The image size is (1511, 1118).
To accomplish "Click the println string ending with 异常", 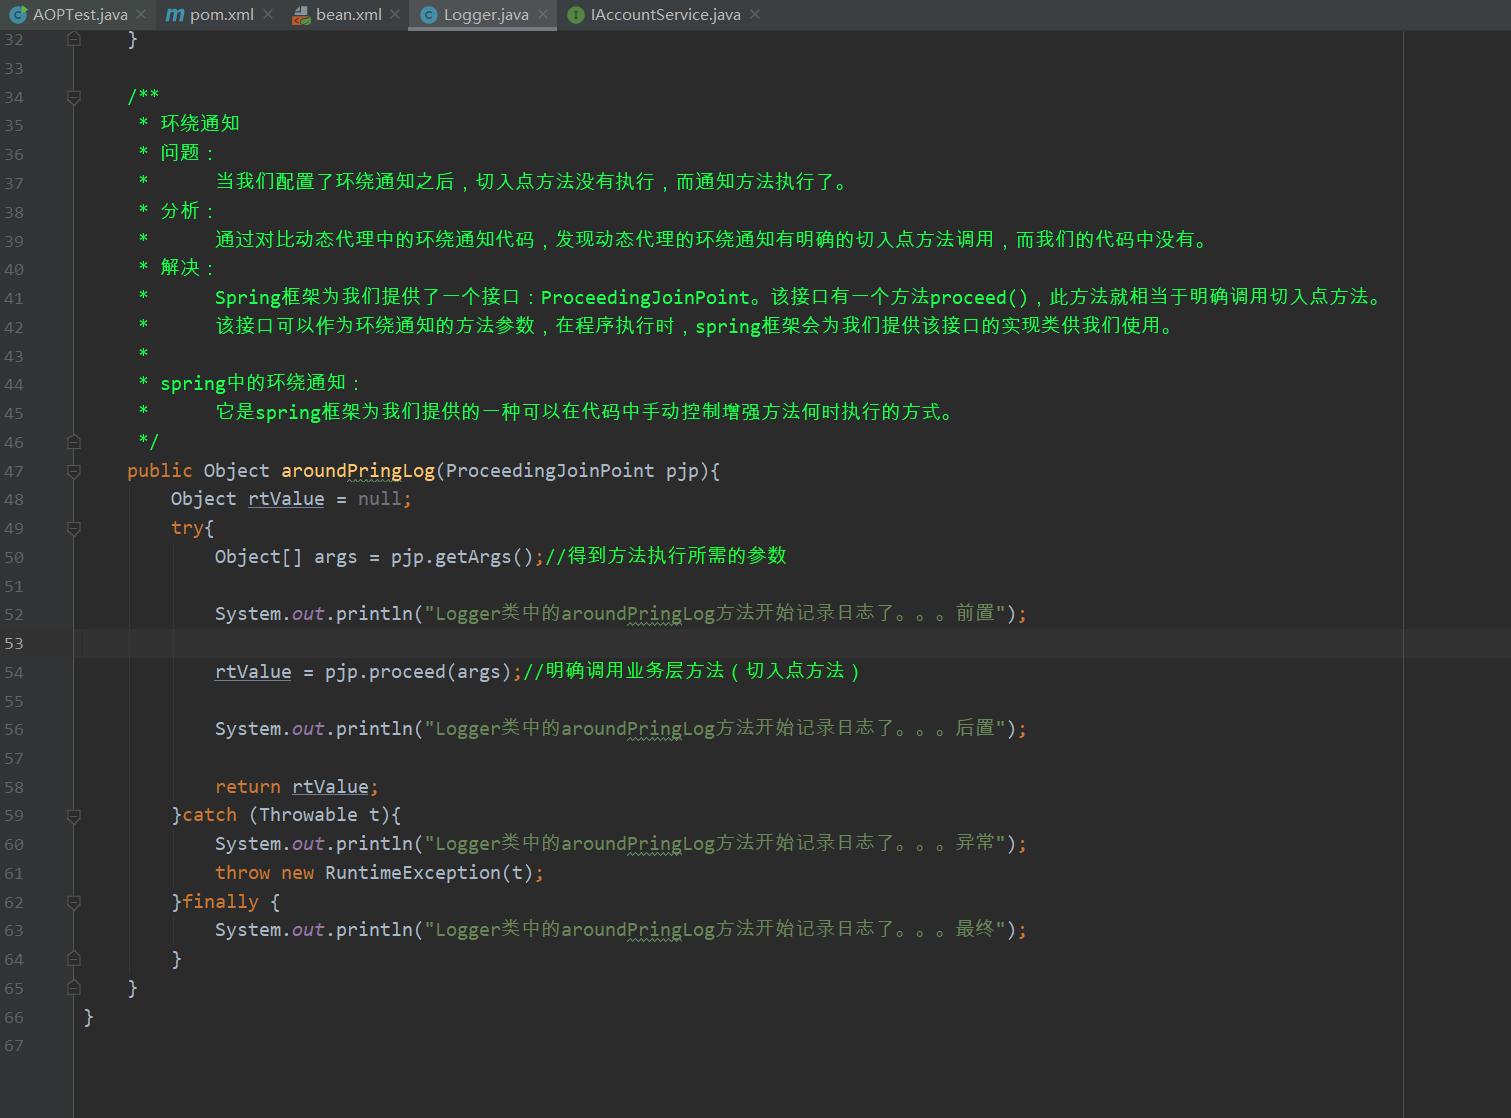I will [x=715, y=843].
